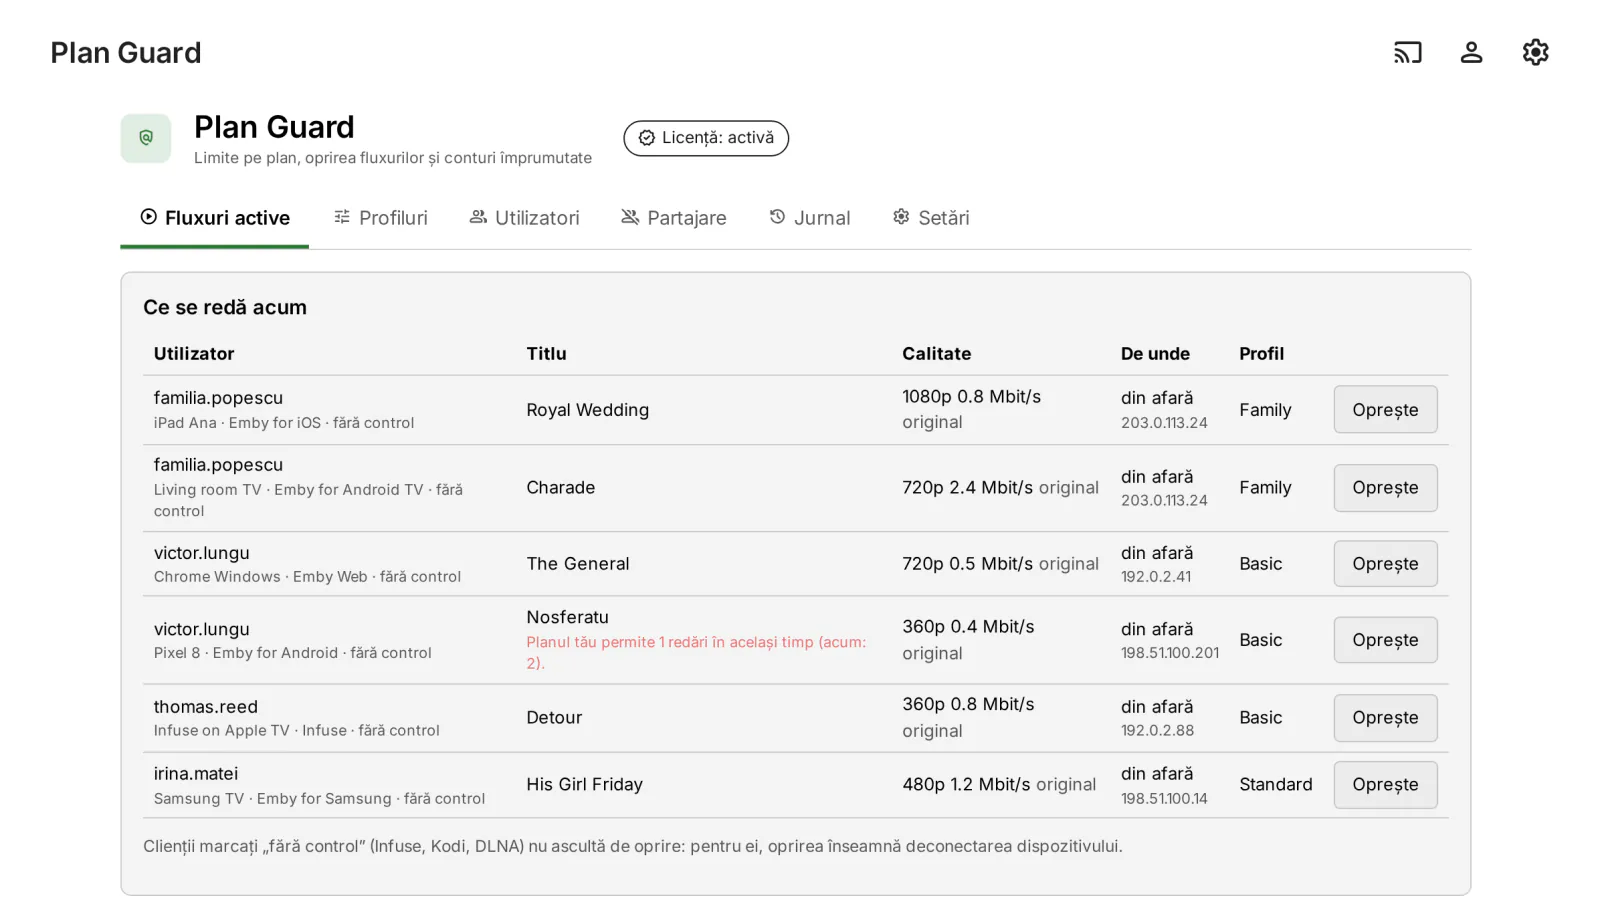Select the Royal Wedding title cell
The image size is (1600, 900).
pyautogui.click(x=587, y=410)
